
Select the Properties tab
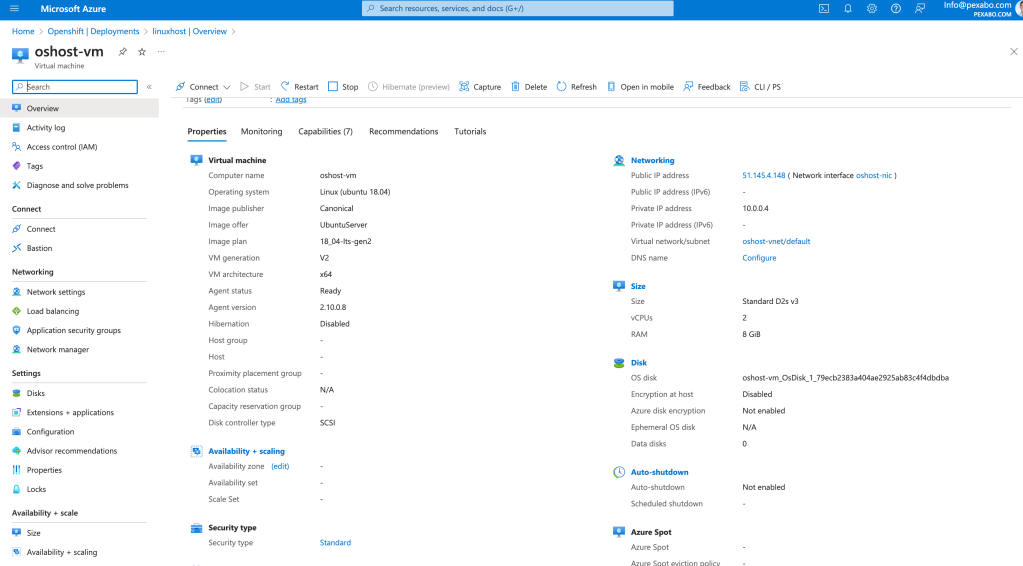[207, 132]
